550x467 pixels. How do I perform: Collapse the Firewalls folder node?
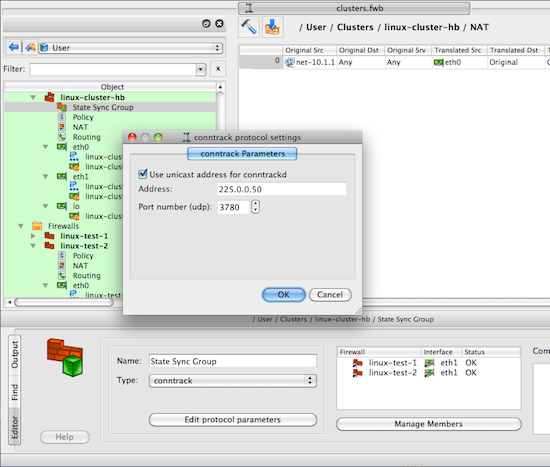point(21,226)
